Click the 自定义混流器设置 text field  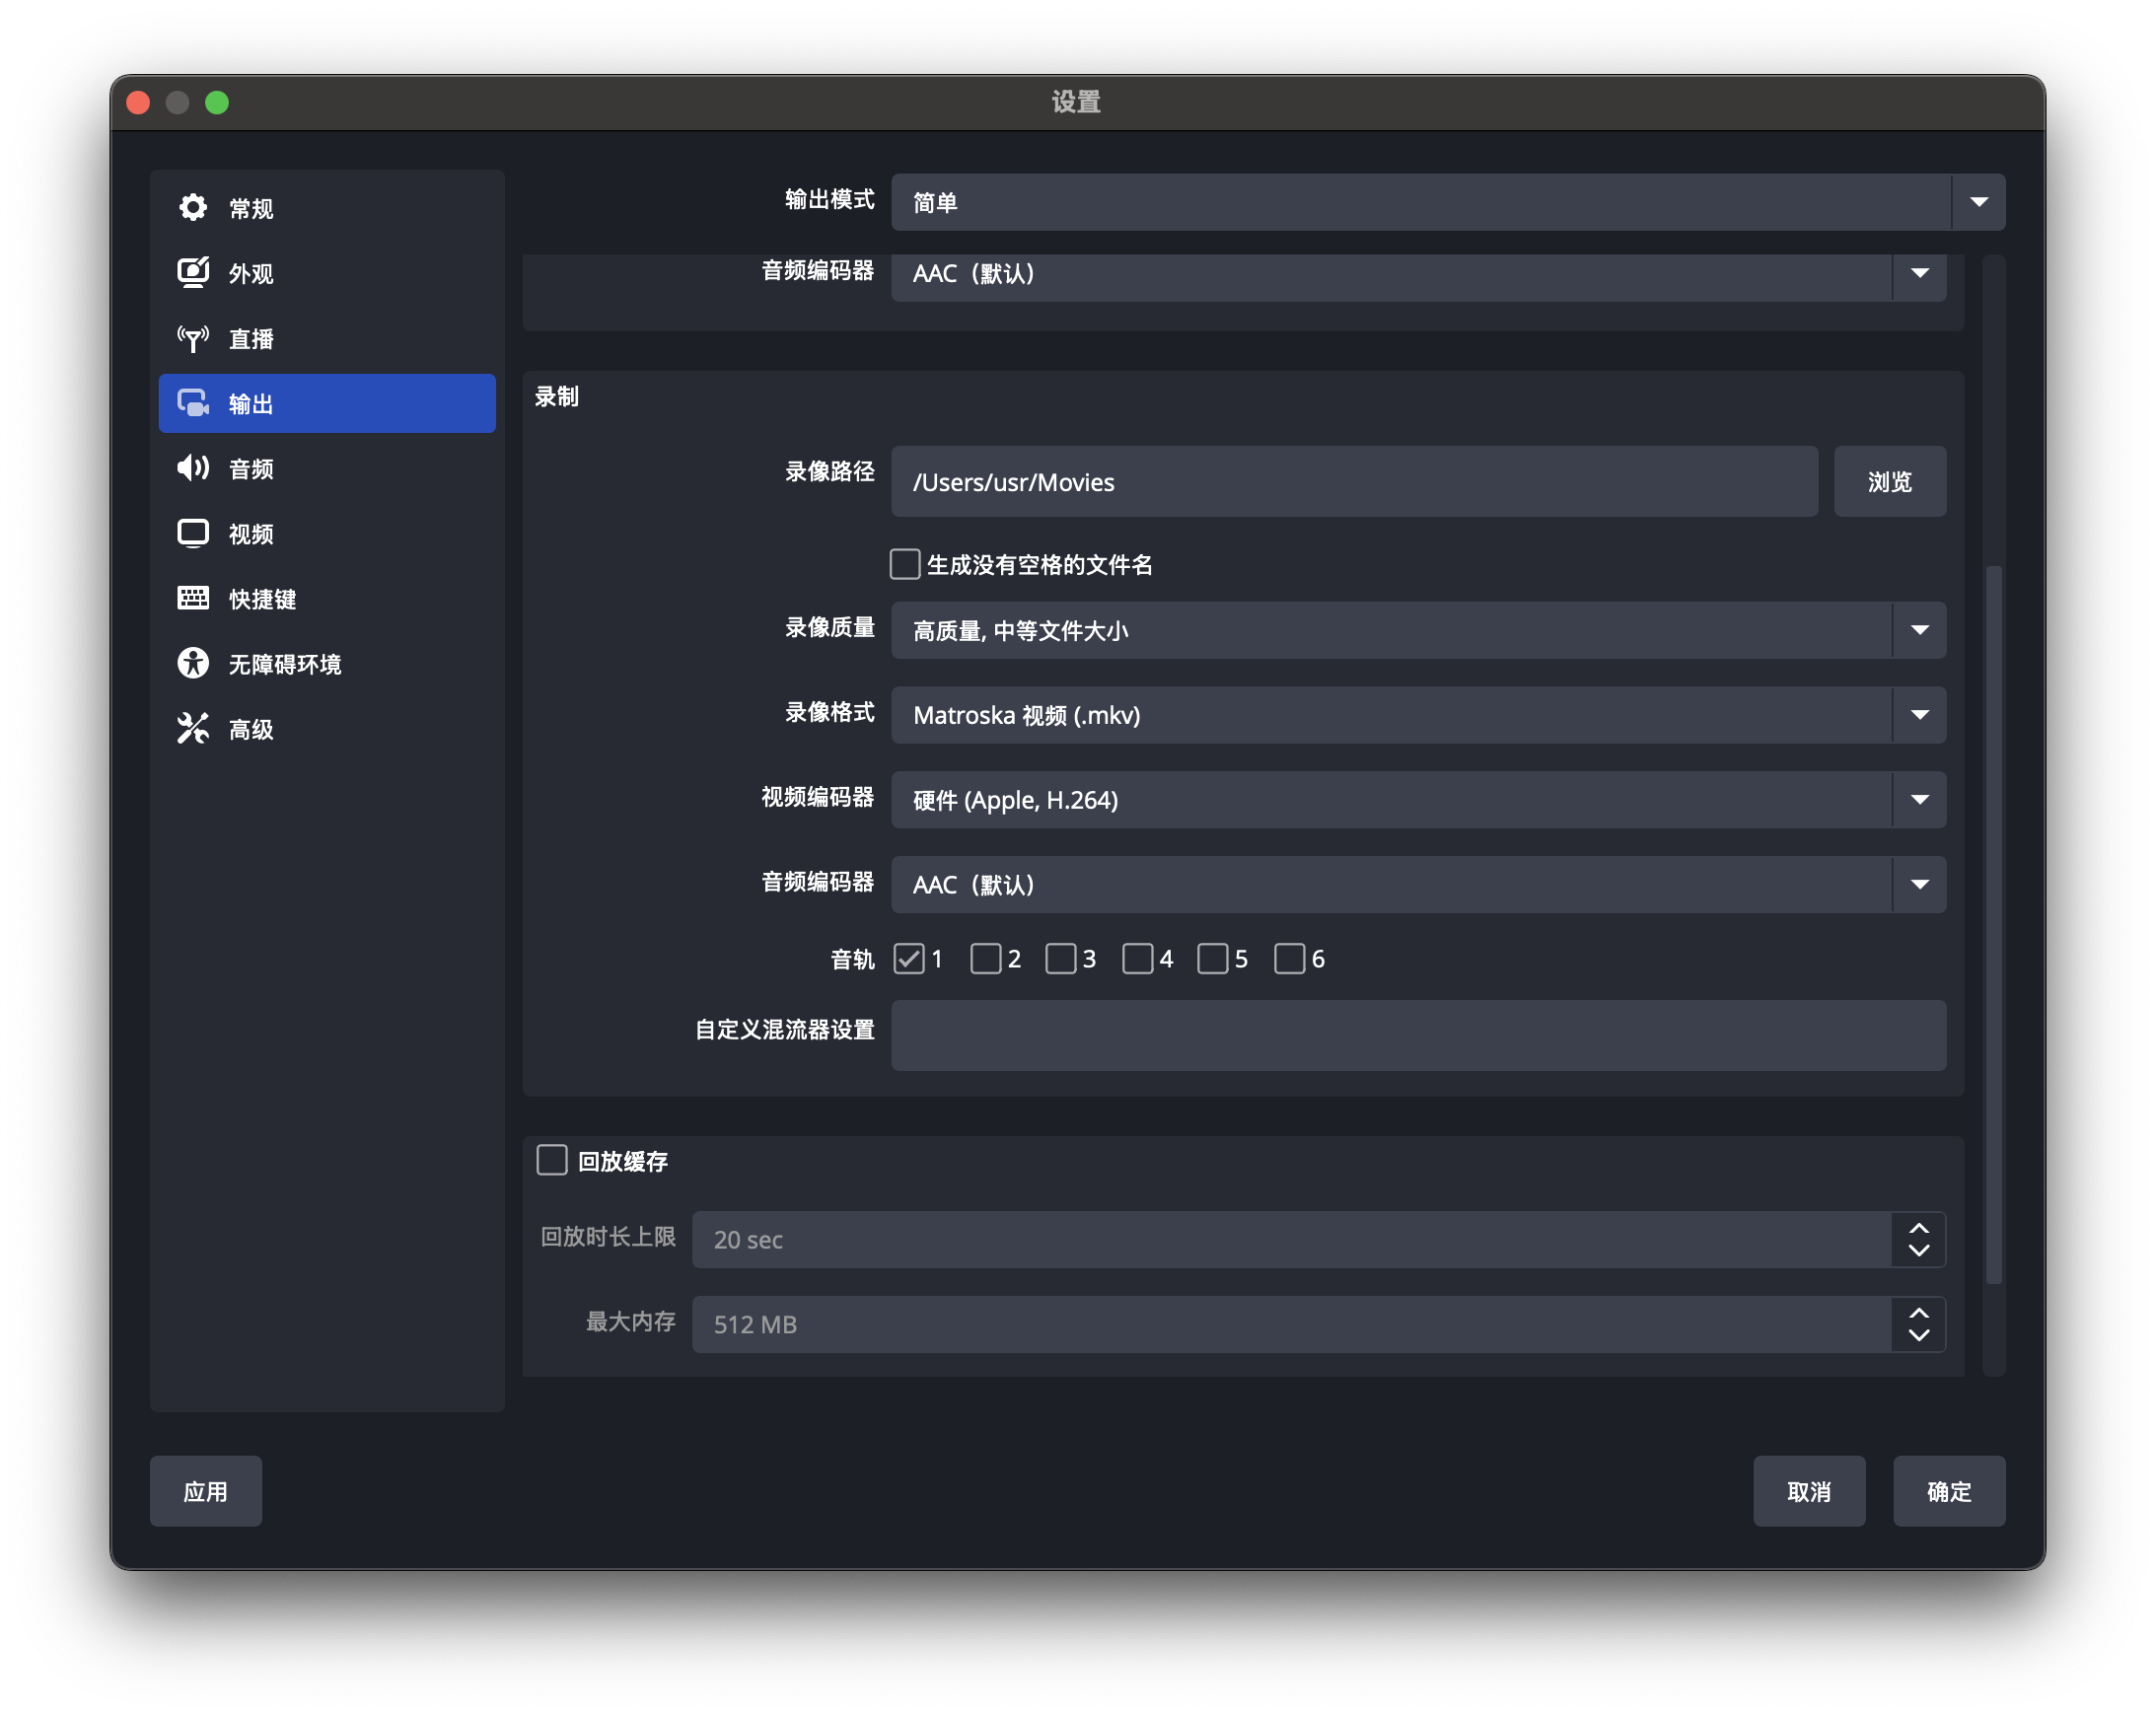1418,1035
